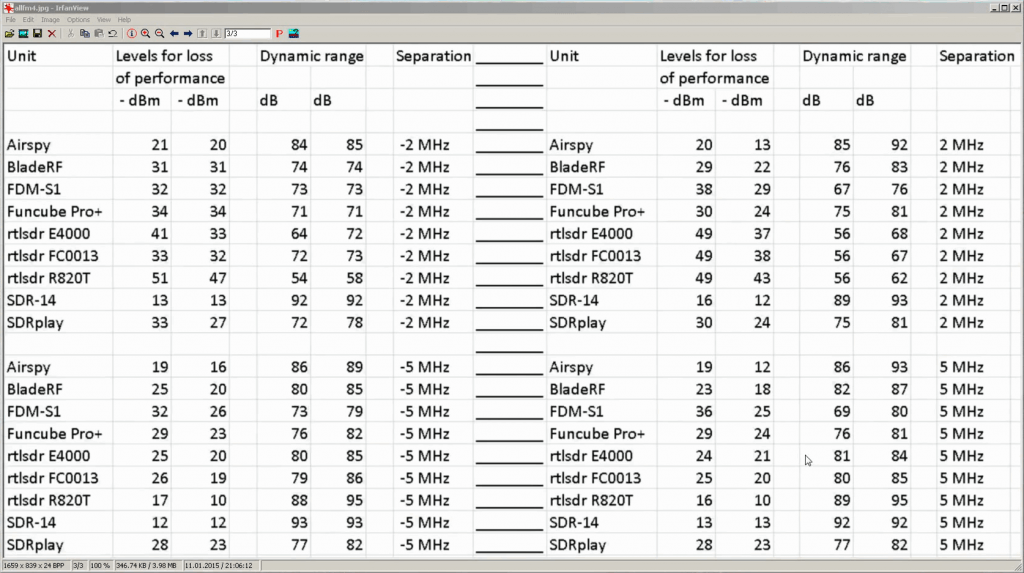The image size is (1024, 573).
Task: Click the right 'Levels for loss' header
Action: click(708, 56)
